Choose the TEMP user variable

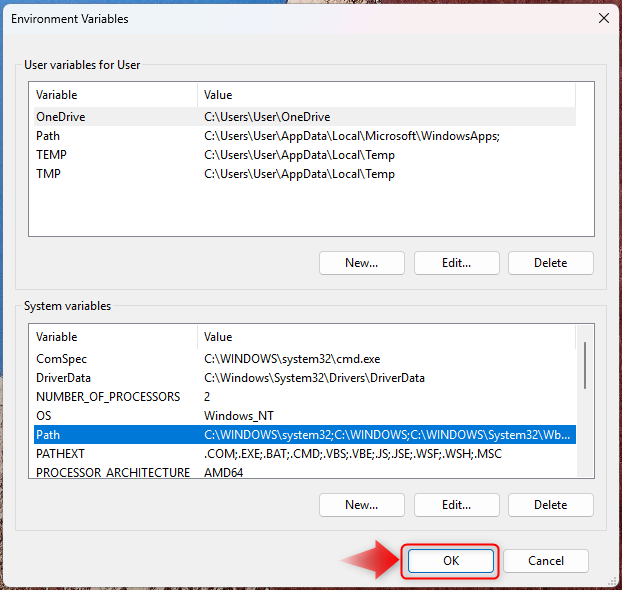[51, 155]
